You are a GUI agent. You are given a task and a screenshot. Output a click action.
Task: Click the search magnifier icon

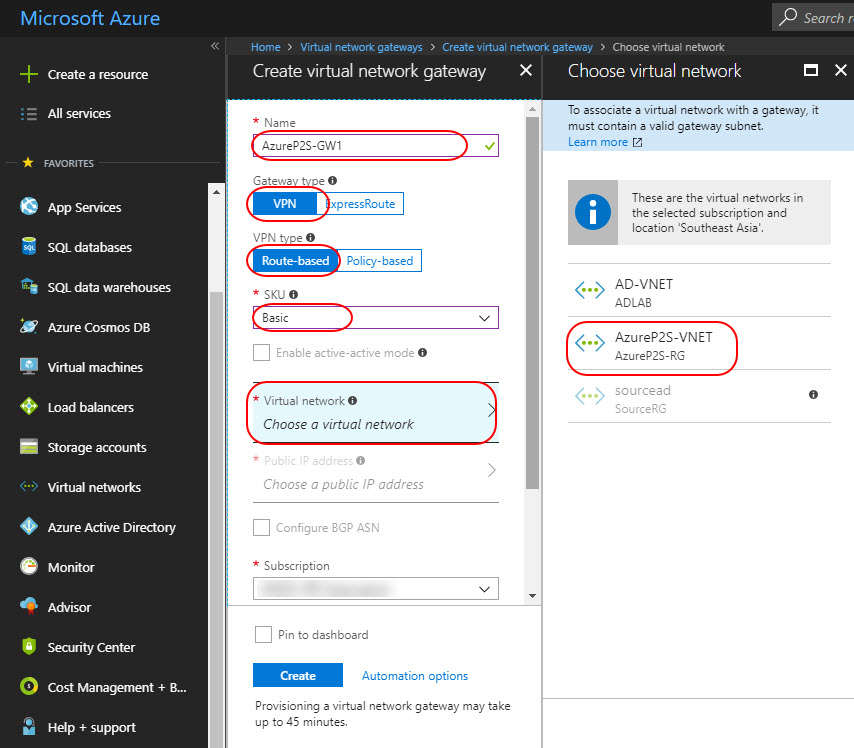(x=788, y=17)
